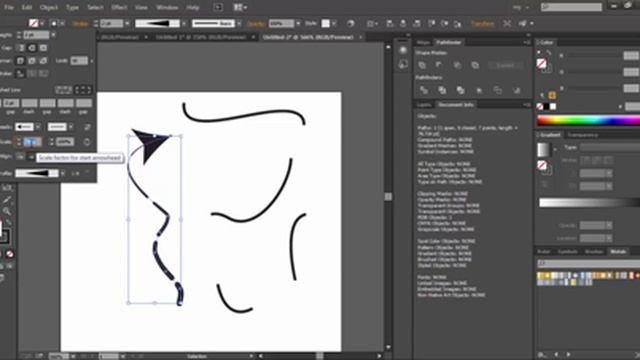Apply the Minus Back pathfinder icon
This screenshot has height=360, width=640.
point(516,90)
